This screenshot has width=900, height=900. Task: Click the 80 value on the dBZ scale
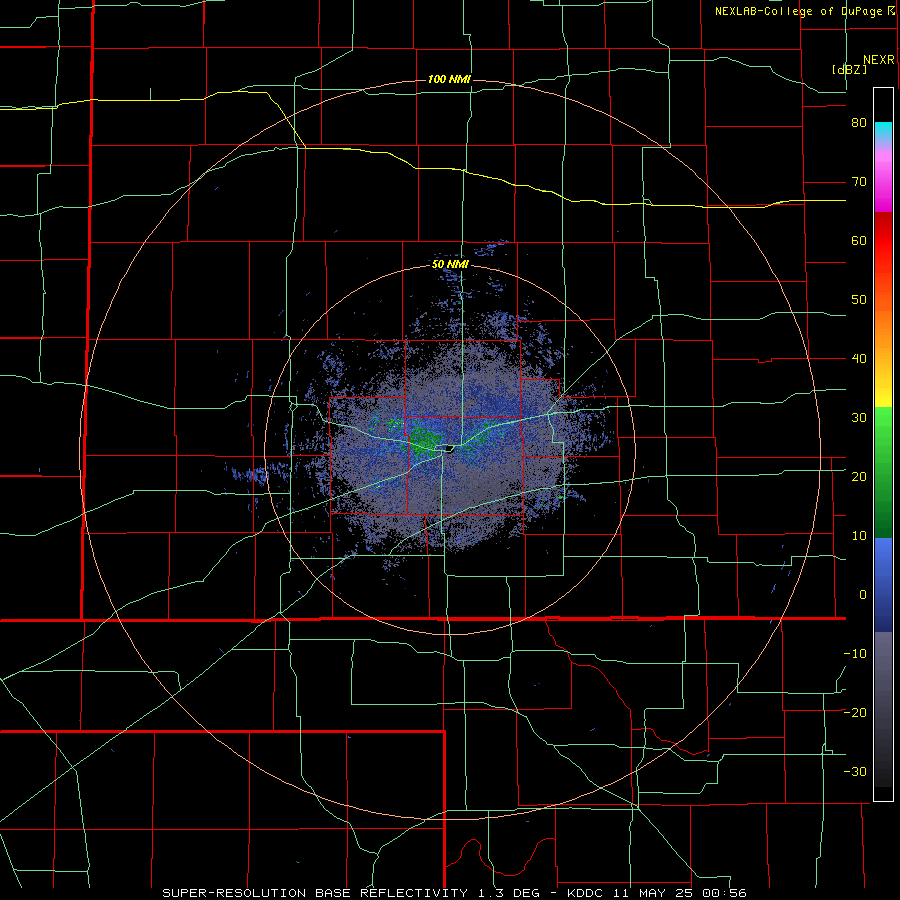coord(859,123)
